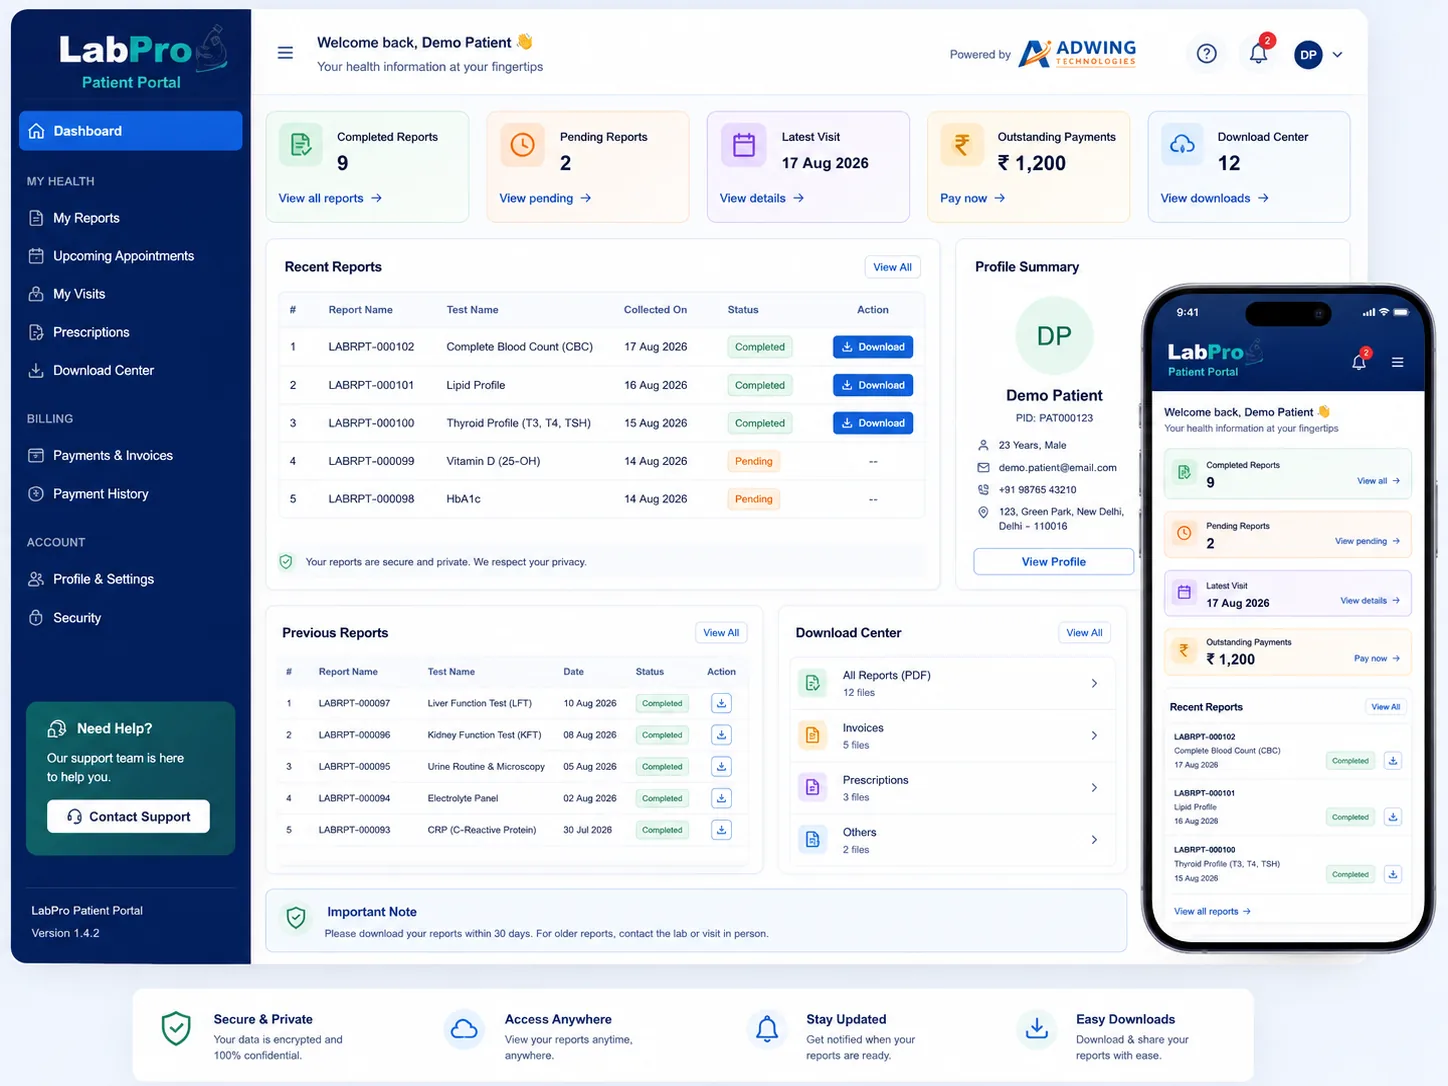Tap View All on phone Recent Reports
The width and height of the screenshot is (1448, 1086).
coord(1386,707)
